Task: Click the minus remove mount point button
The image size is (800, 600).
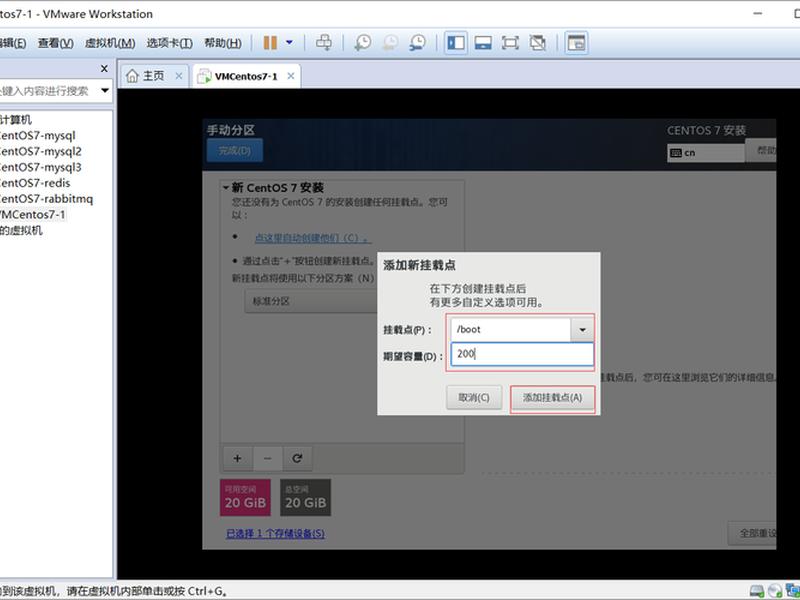Action: pyautogui.click(x=267, y=458)
